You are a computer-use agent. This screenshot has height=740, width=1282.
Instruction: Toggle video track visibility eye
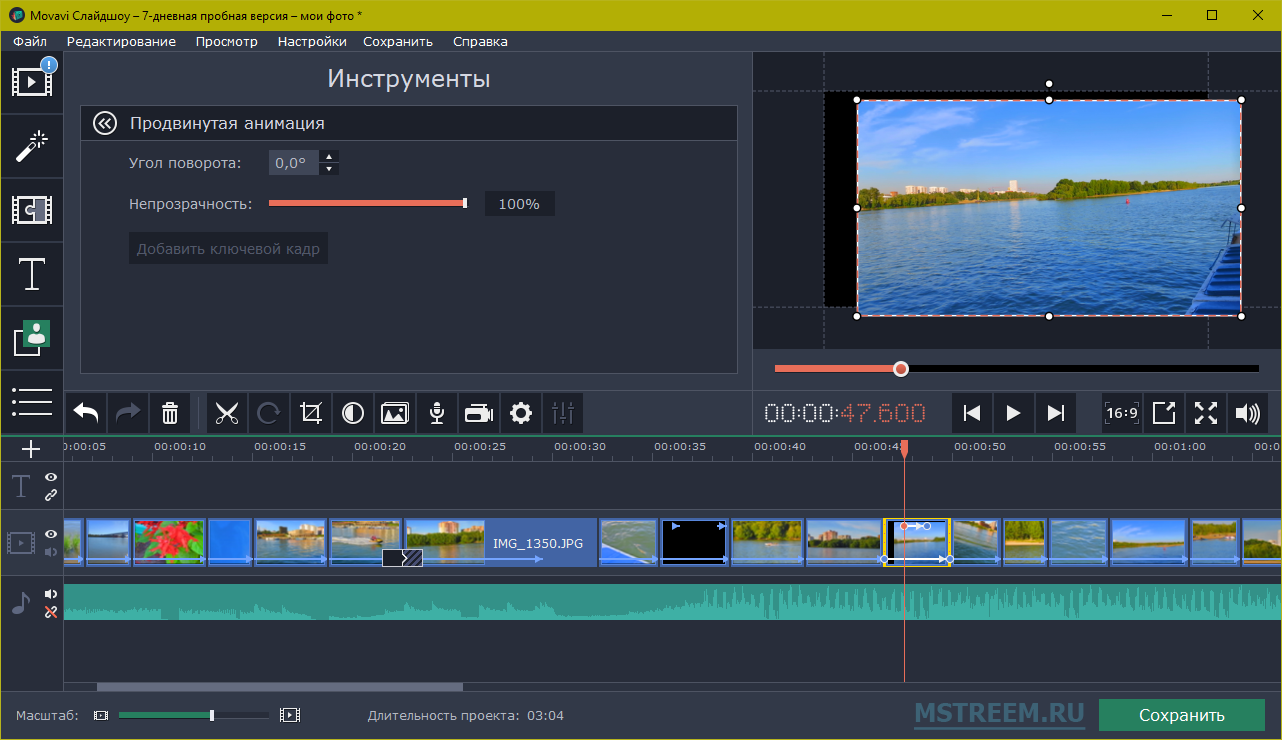(x=51, y=534)
